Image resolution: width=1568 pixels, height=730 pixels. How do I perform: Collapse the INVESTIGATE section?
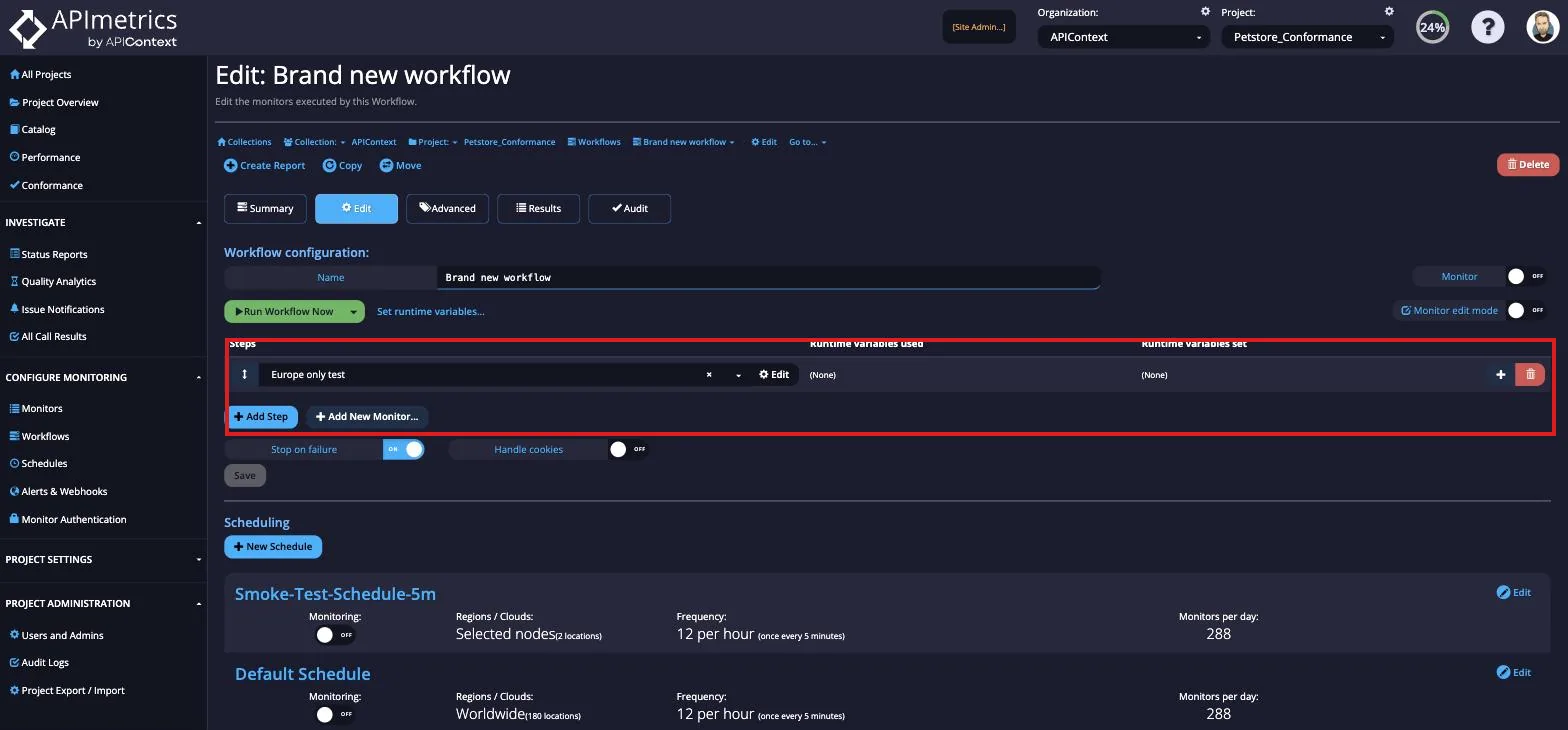(x=103, y=222)
